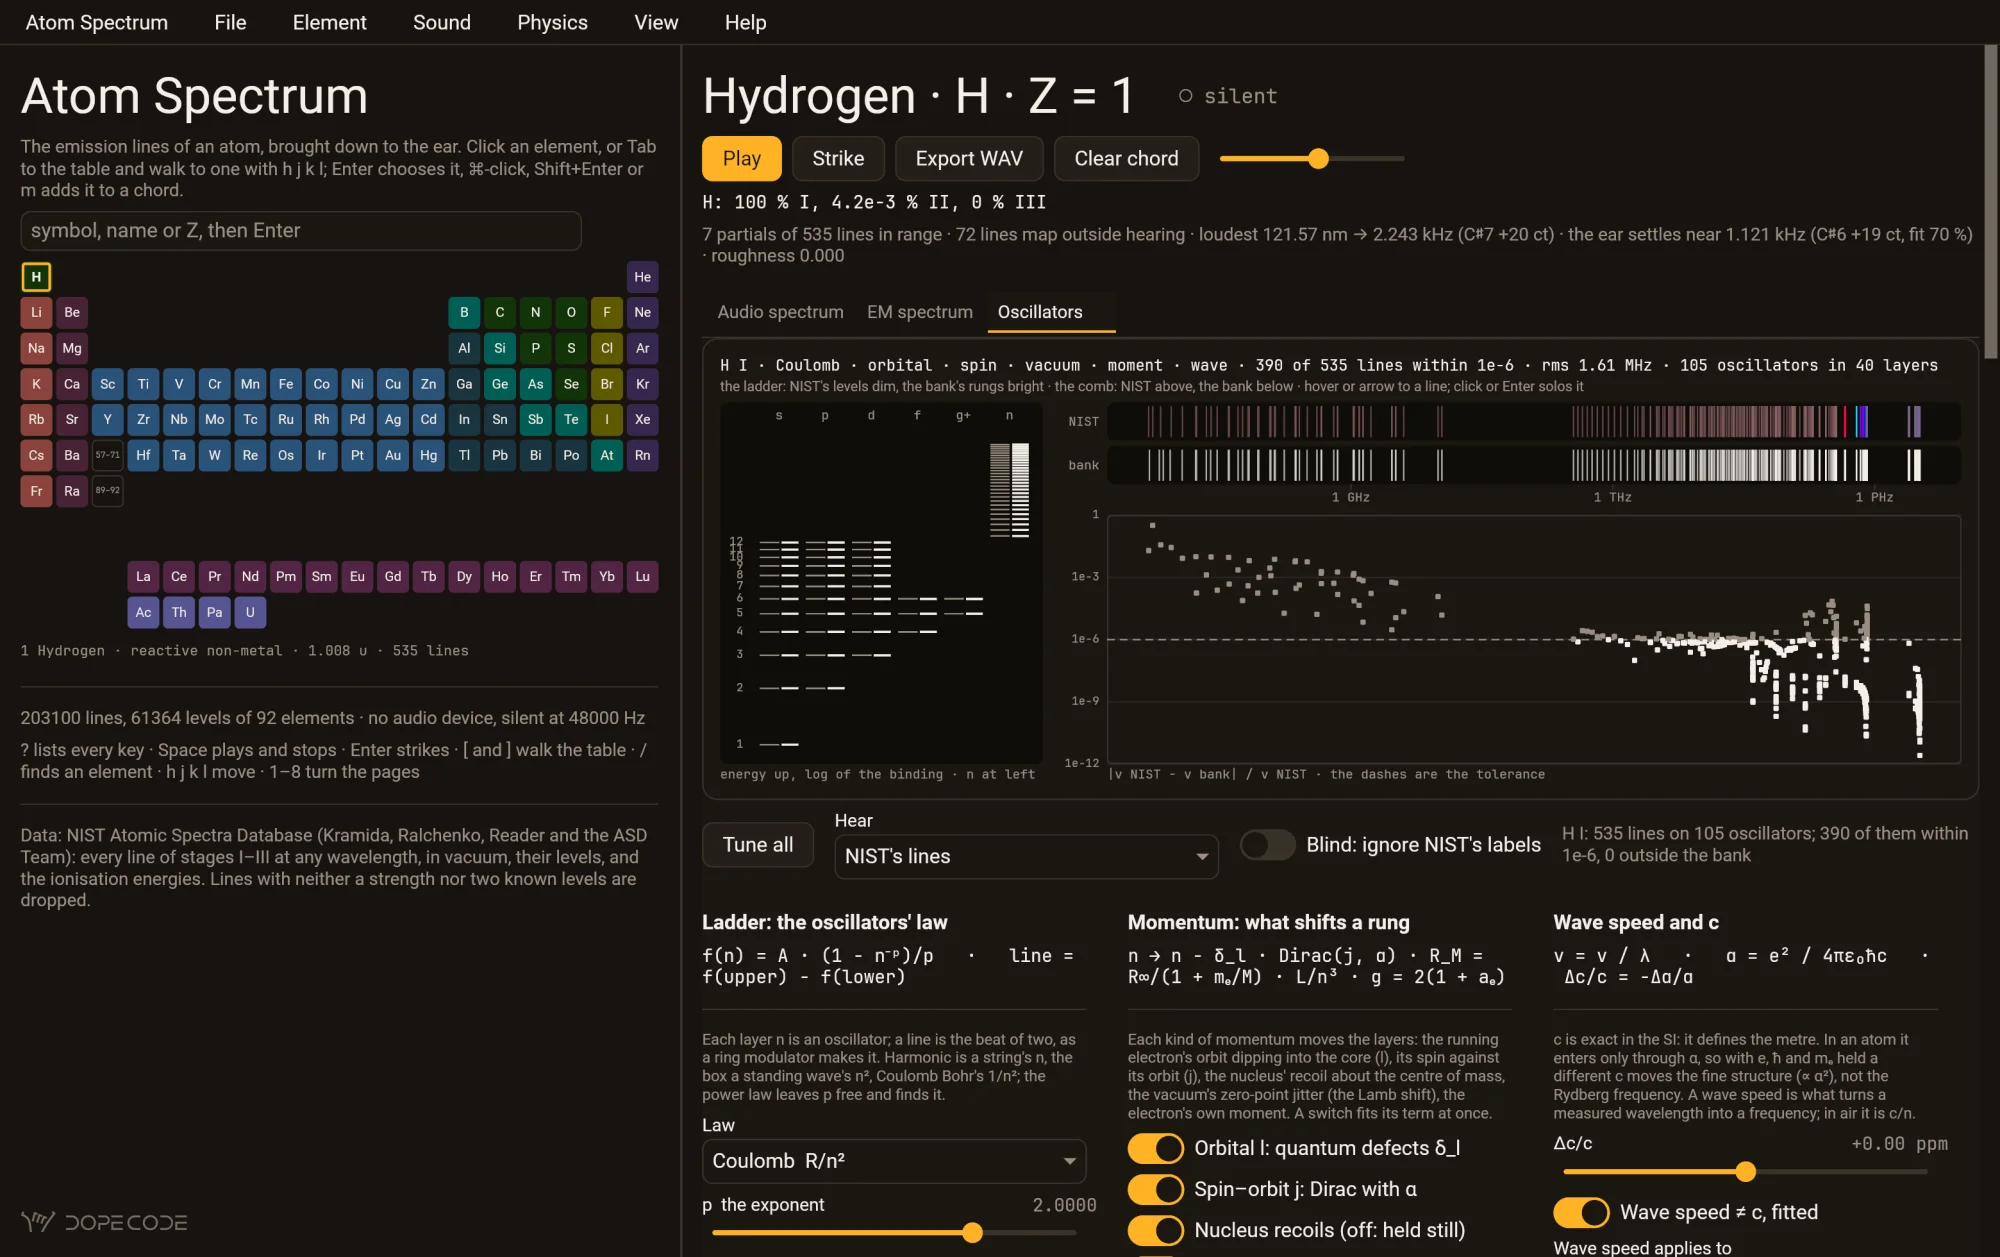The width and height of the screenshot is (2000, 1257).
Task: Click the Δc/c ppm slider
Action: coord(1745,1172)
